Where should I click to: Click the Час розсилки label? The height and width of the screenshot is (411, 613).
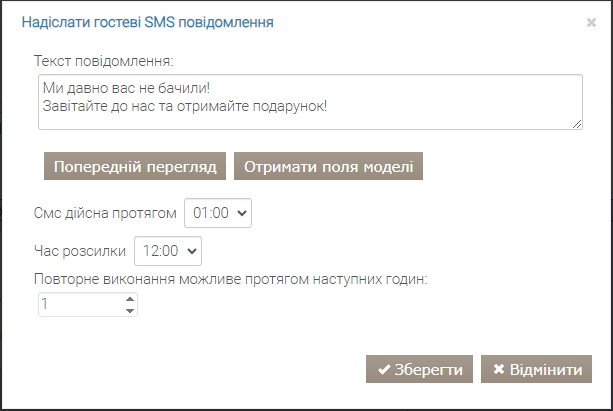pos(80,251)
